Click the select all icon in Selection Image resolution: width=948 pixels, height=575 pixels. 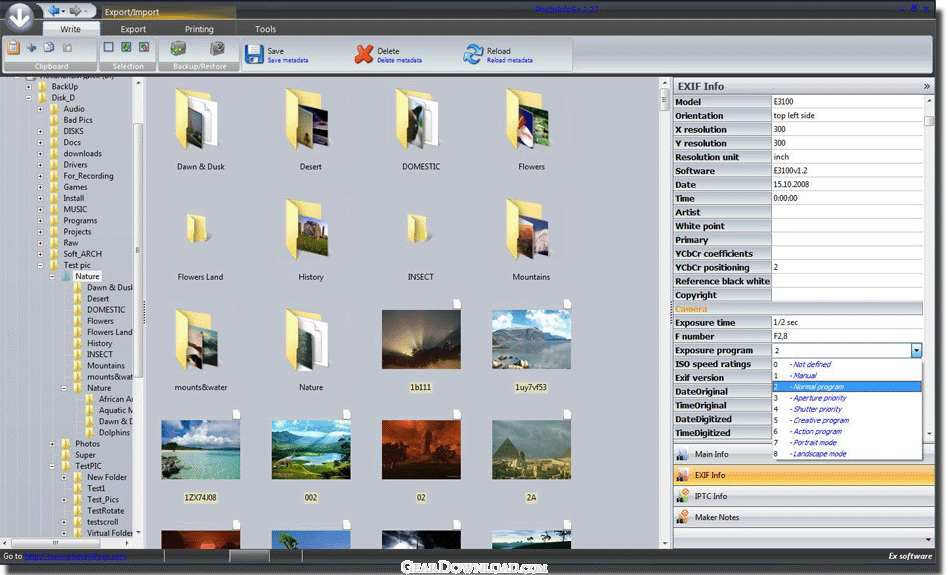point(126,47)
